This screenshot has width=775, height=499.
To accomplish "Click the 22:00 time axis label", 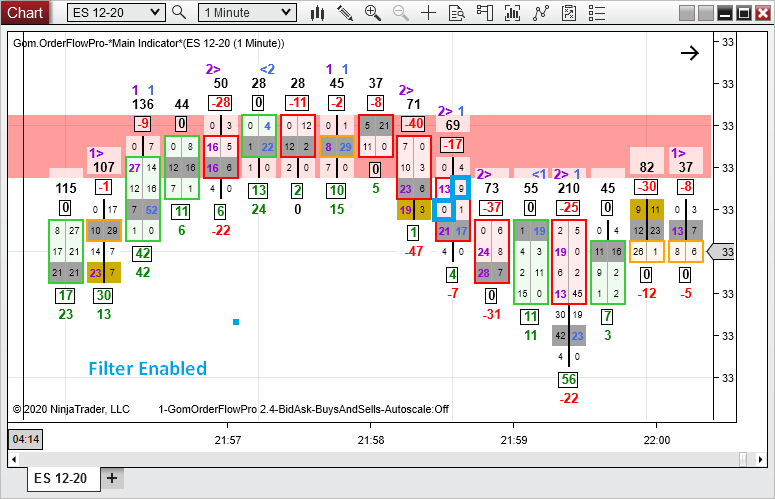I will (657, 440).
